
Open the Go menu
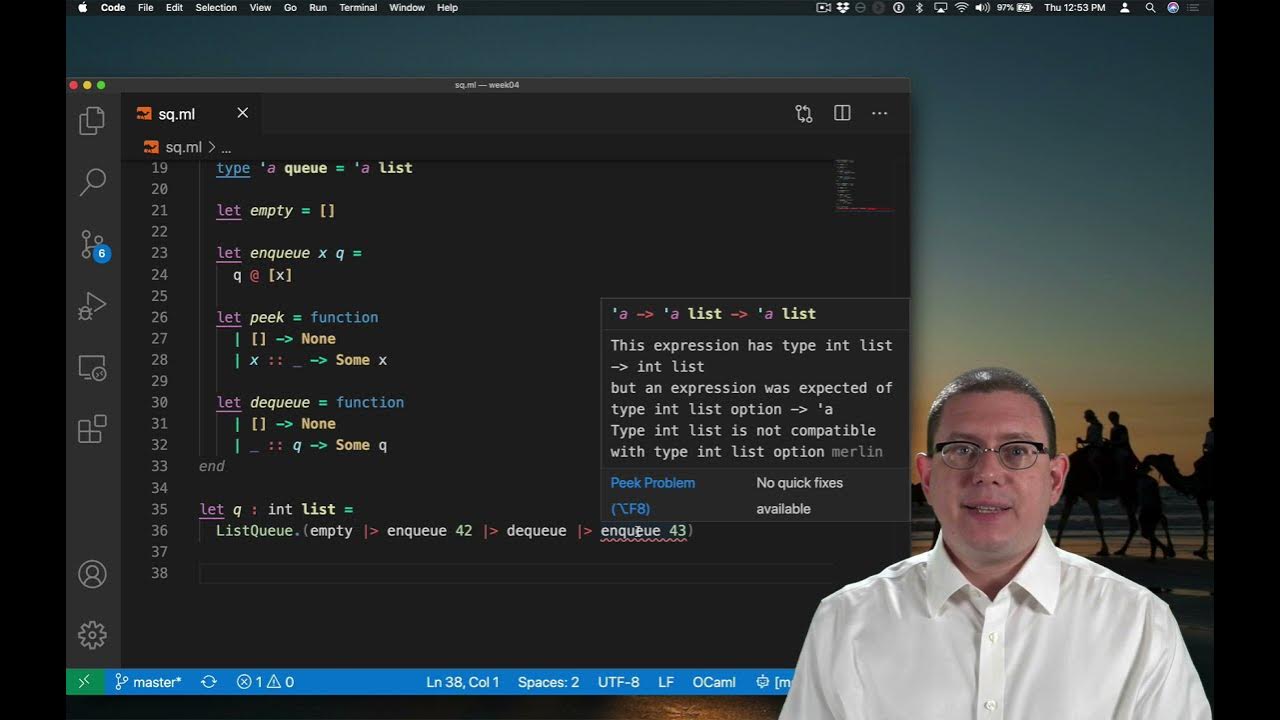point(290,7)
